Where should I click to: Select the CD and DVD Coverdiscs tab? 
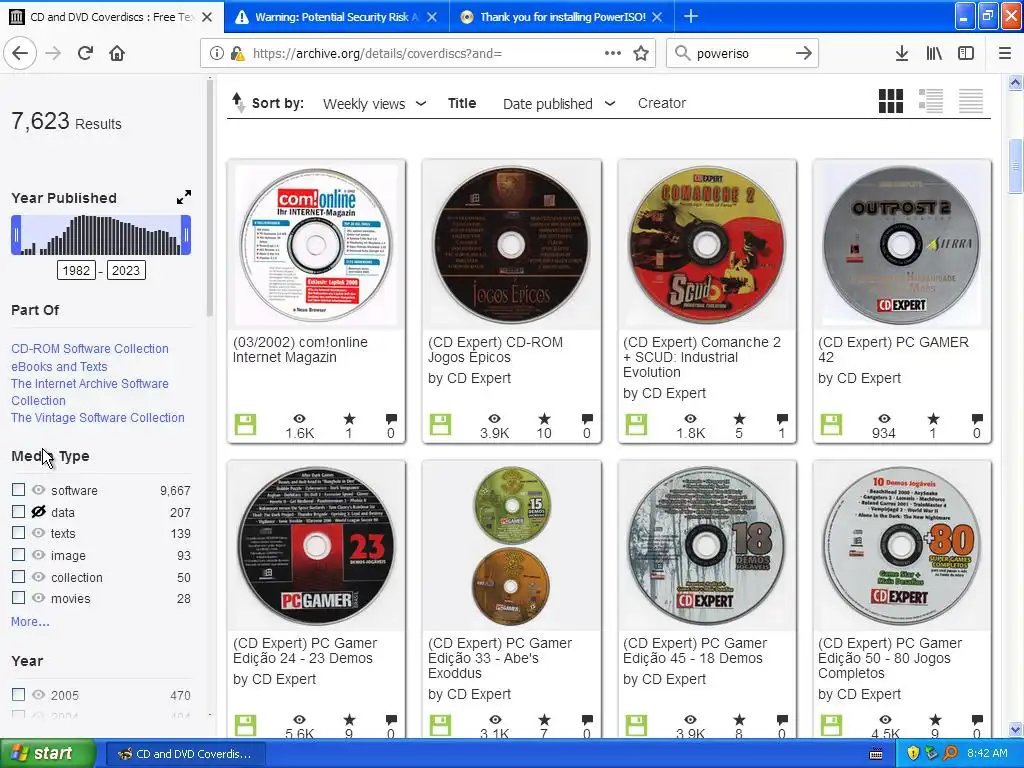click(111, 17)
